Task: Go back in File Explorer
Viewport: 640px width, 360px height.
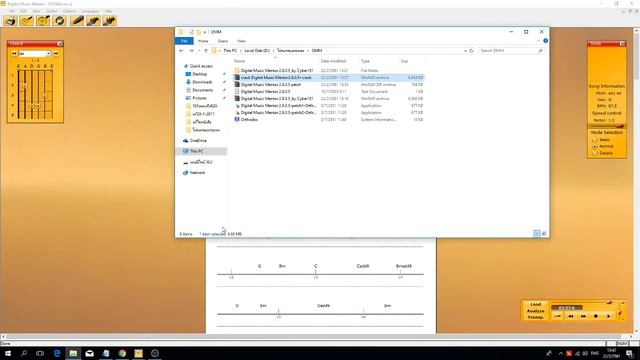Action: (x=182, y=51)
